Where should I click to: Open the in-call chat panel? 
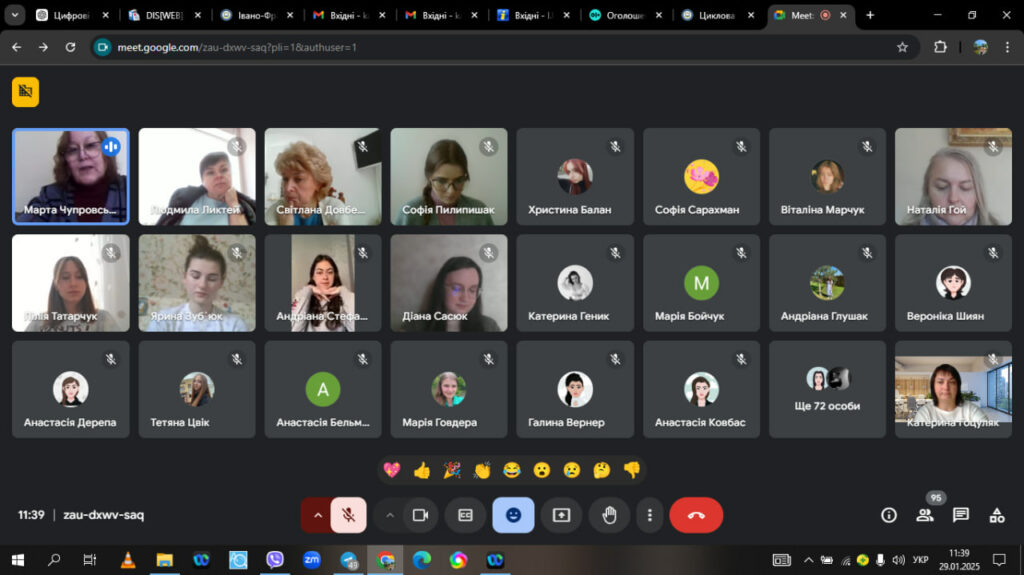[960, 515]
